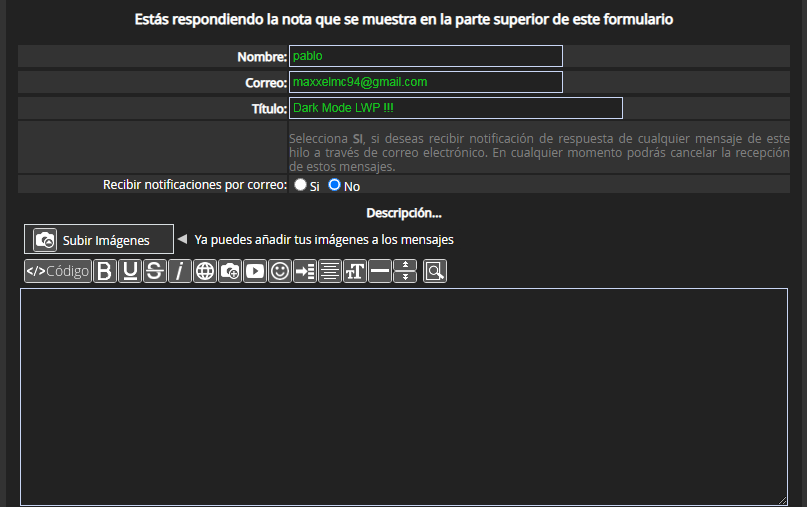807x507 pixels.
Task: Click the Subir Imágenes button
Action: 99,239
